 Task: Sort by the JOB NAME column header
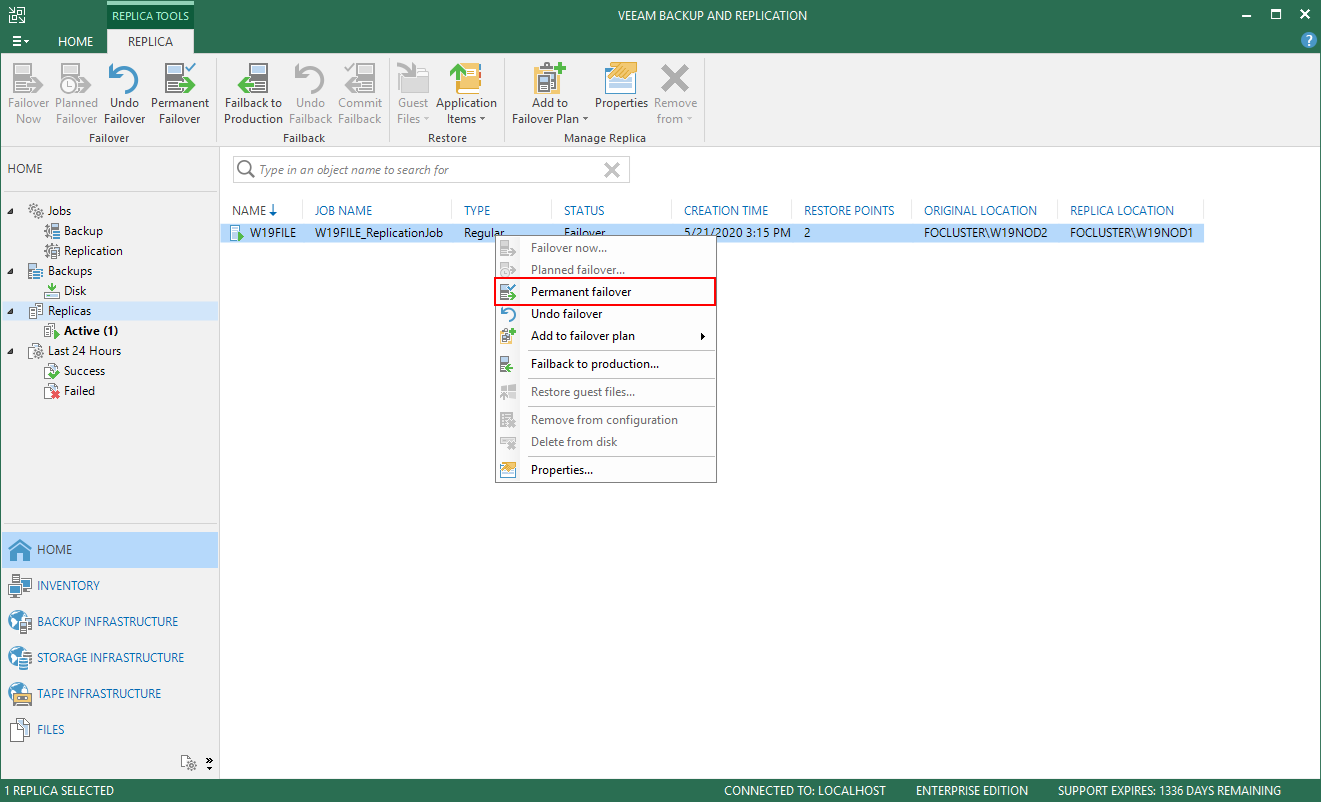[x=343, y=211]
